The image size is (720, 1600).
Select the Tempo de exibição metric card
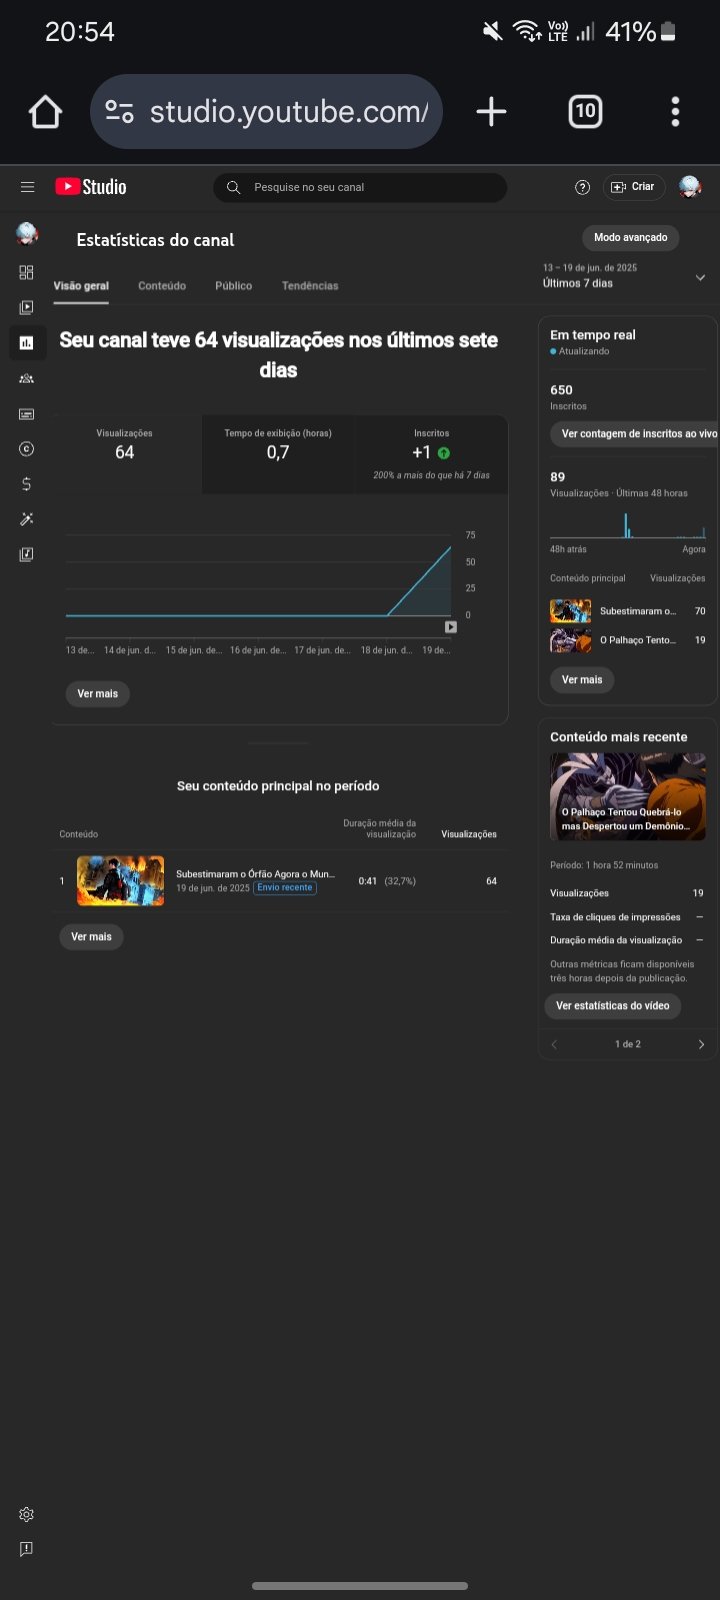[x=278, y=454]
